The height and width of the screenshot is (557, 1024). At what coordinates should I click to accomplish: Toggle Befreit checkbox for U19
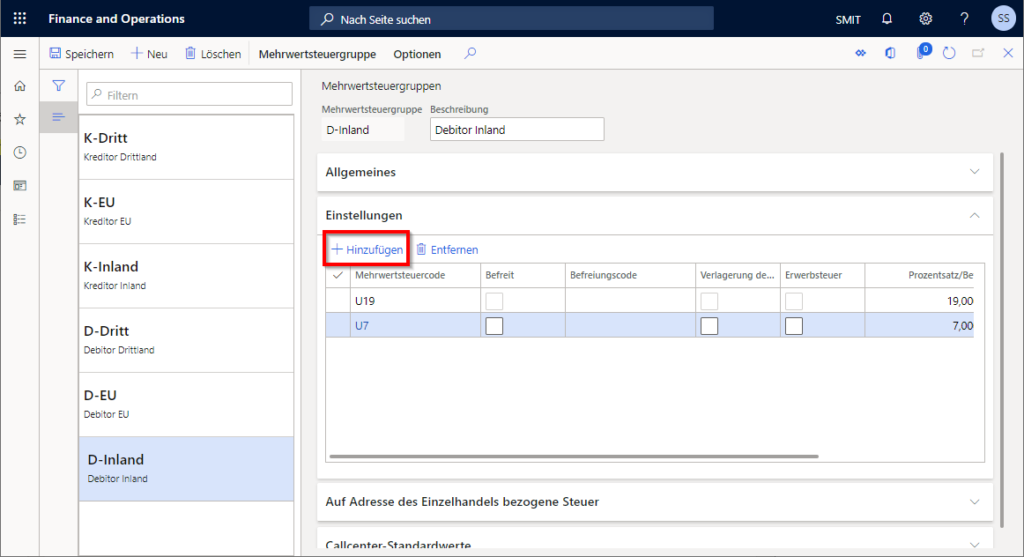[494, 301]
